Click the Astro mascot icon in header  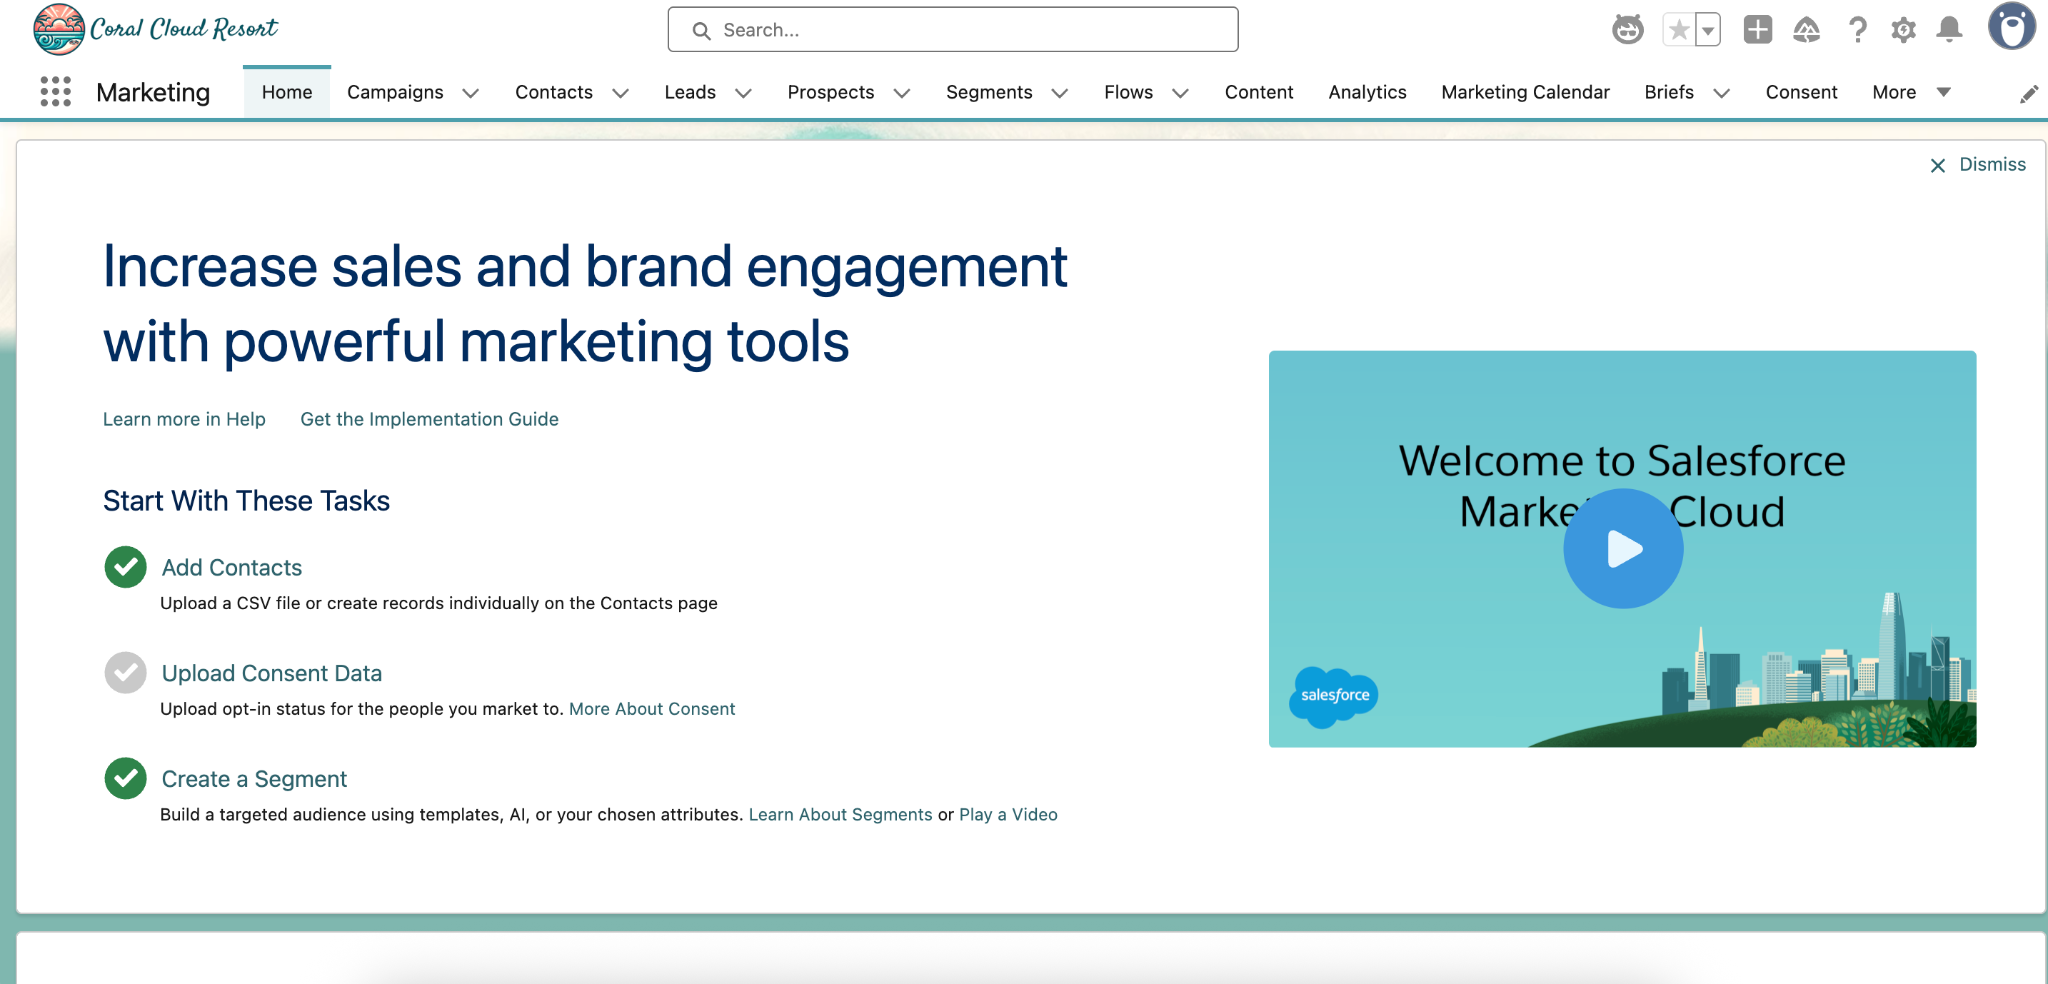pyautogui.click(x=1627, y=30)
